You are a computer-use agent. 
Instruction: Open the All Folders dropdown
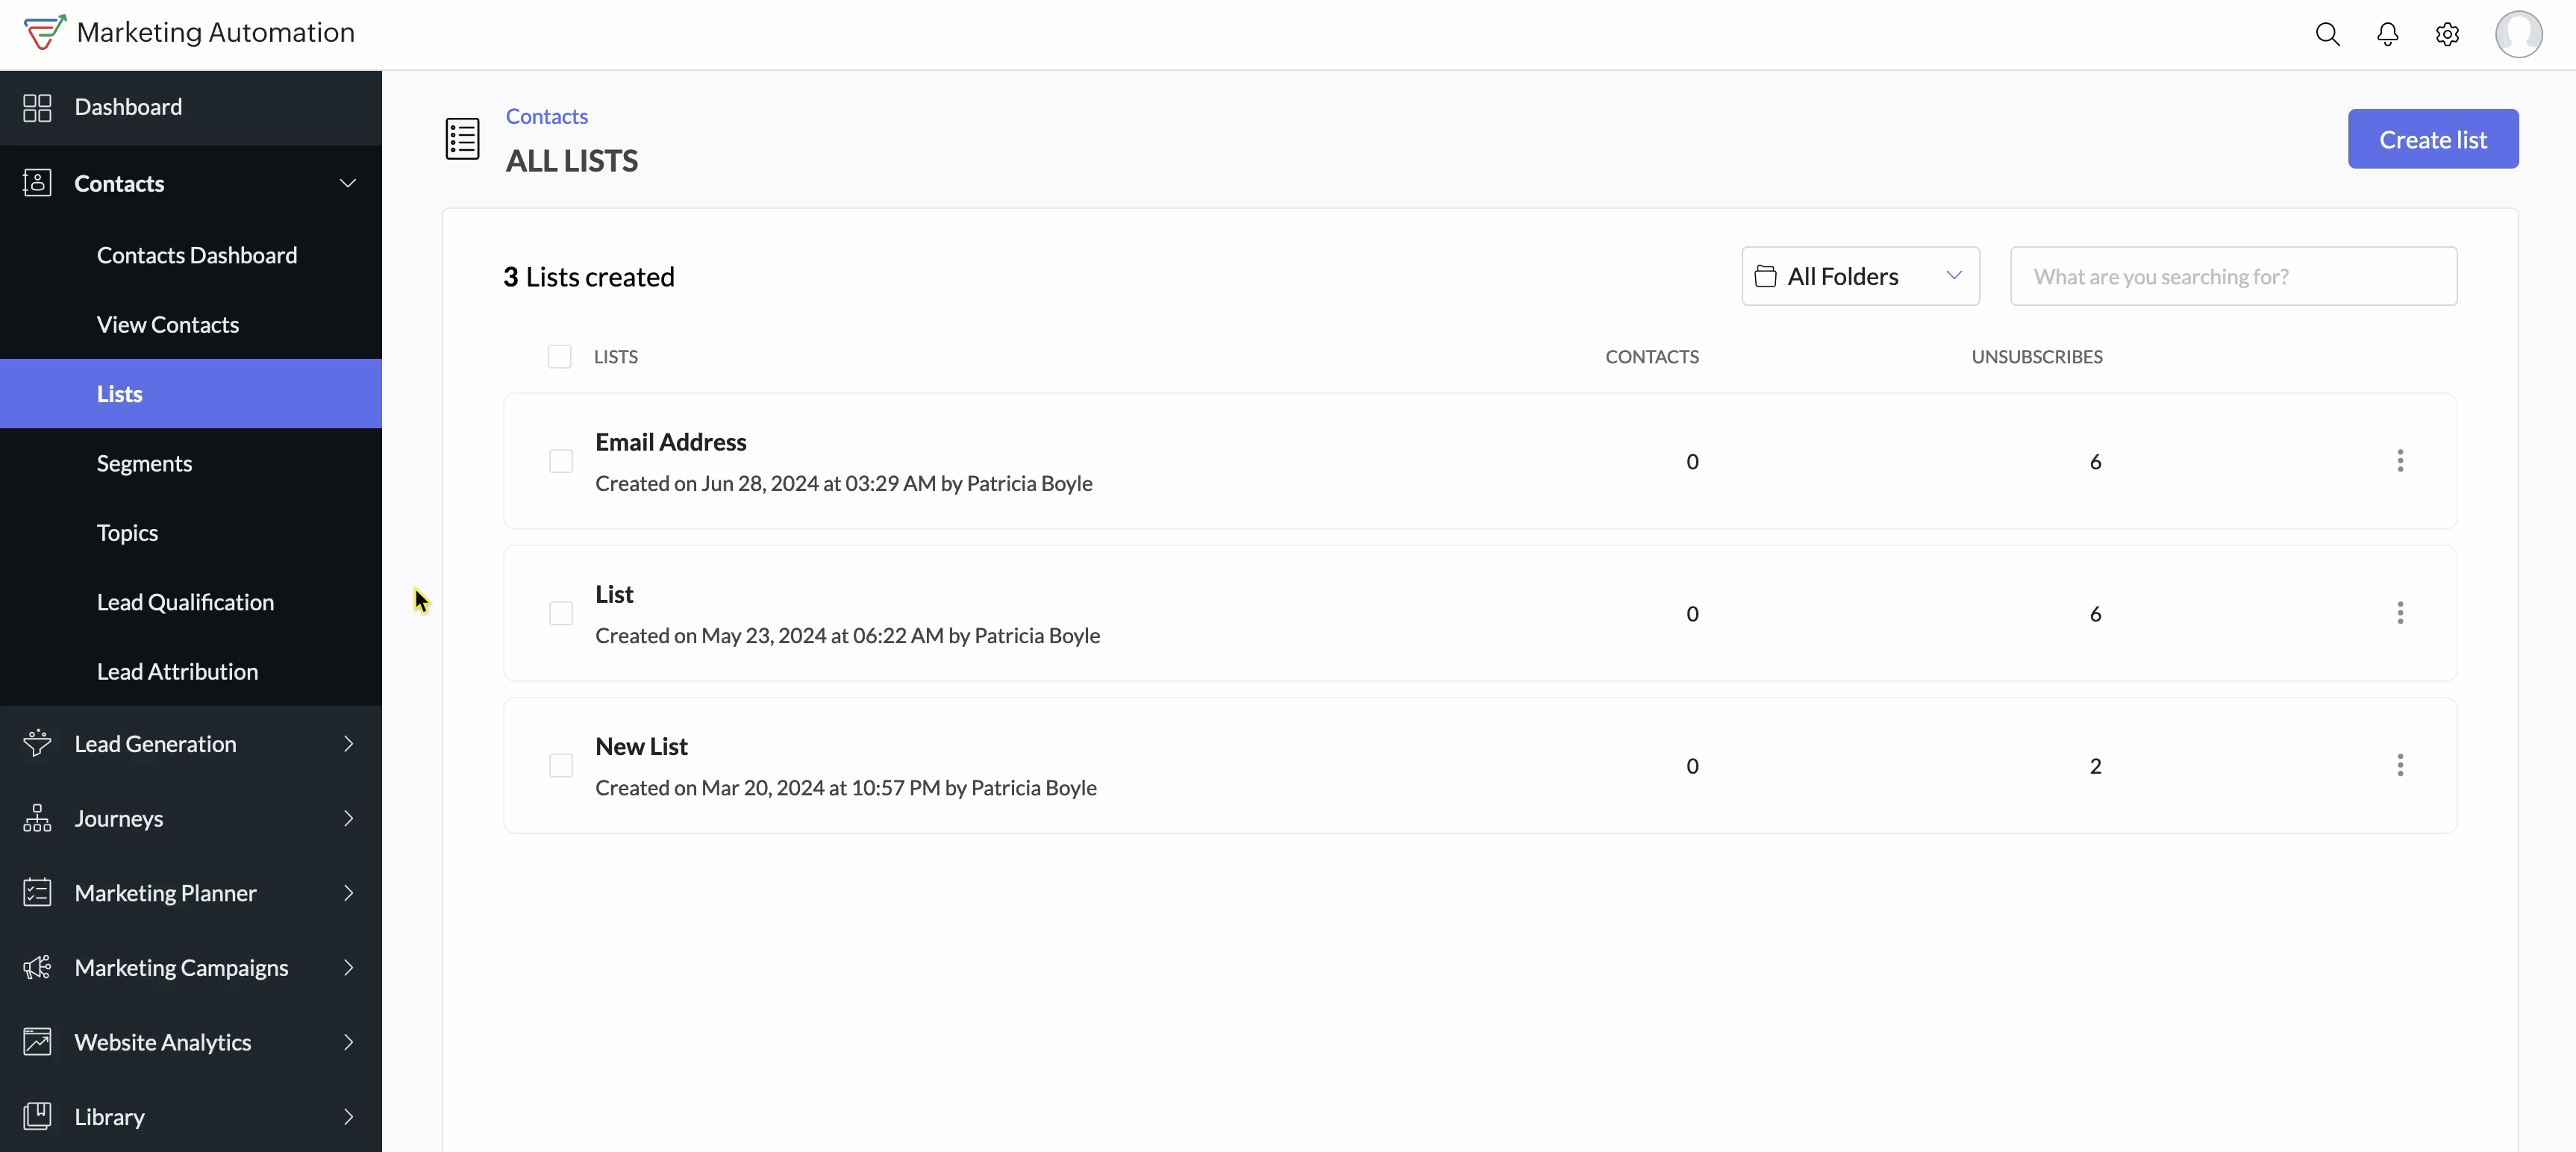pos(1860,276)
